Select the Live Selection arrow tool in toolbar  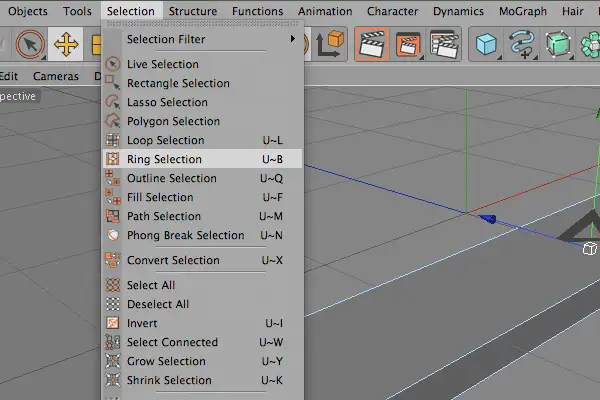[30, 44]
